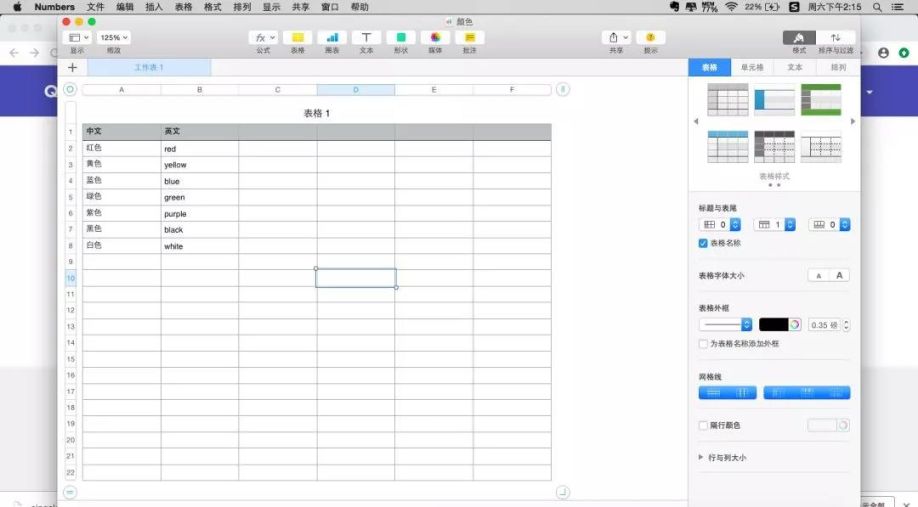918x507 pixels.
Task: Adjust the 0.35 磅 outline width stepper
Action: point(846,325)
